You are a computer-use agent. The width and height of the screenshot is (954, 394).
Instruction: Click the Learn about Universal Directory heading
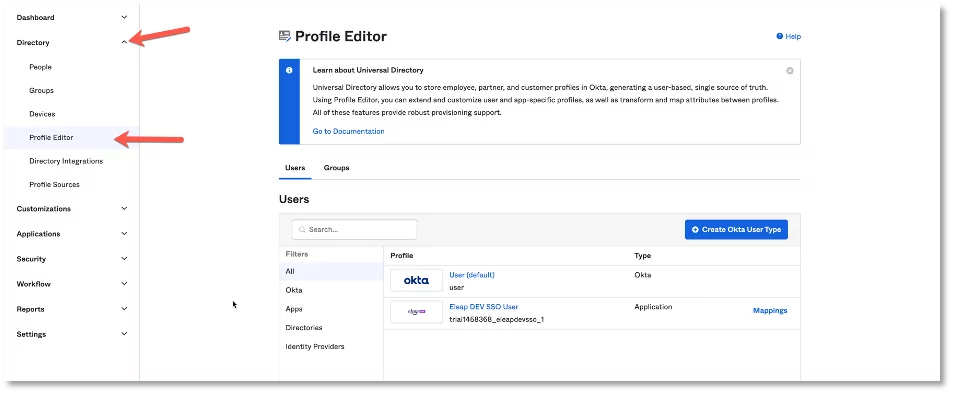pos(368,70)
